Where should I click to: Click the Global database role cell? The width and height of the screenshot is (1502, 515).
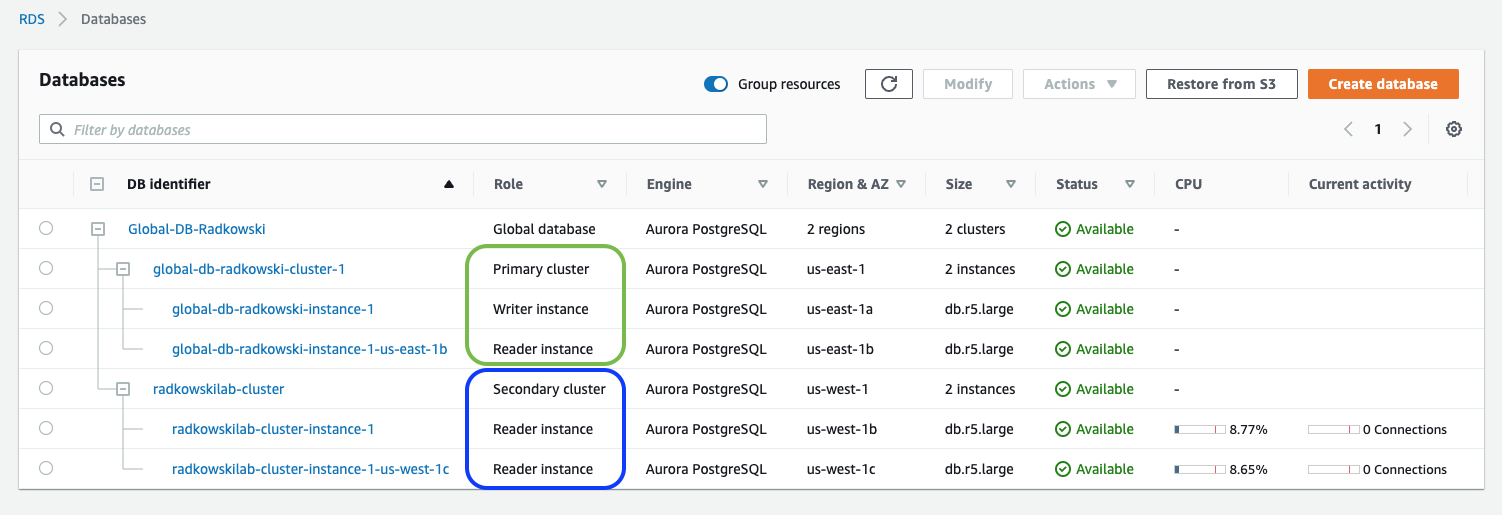pos(544,229)
